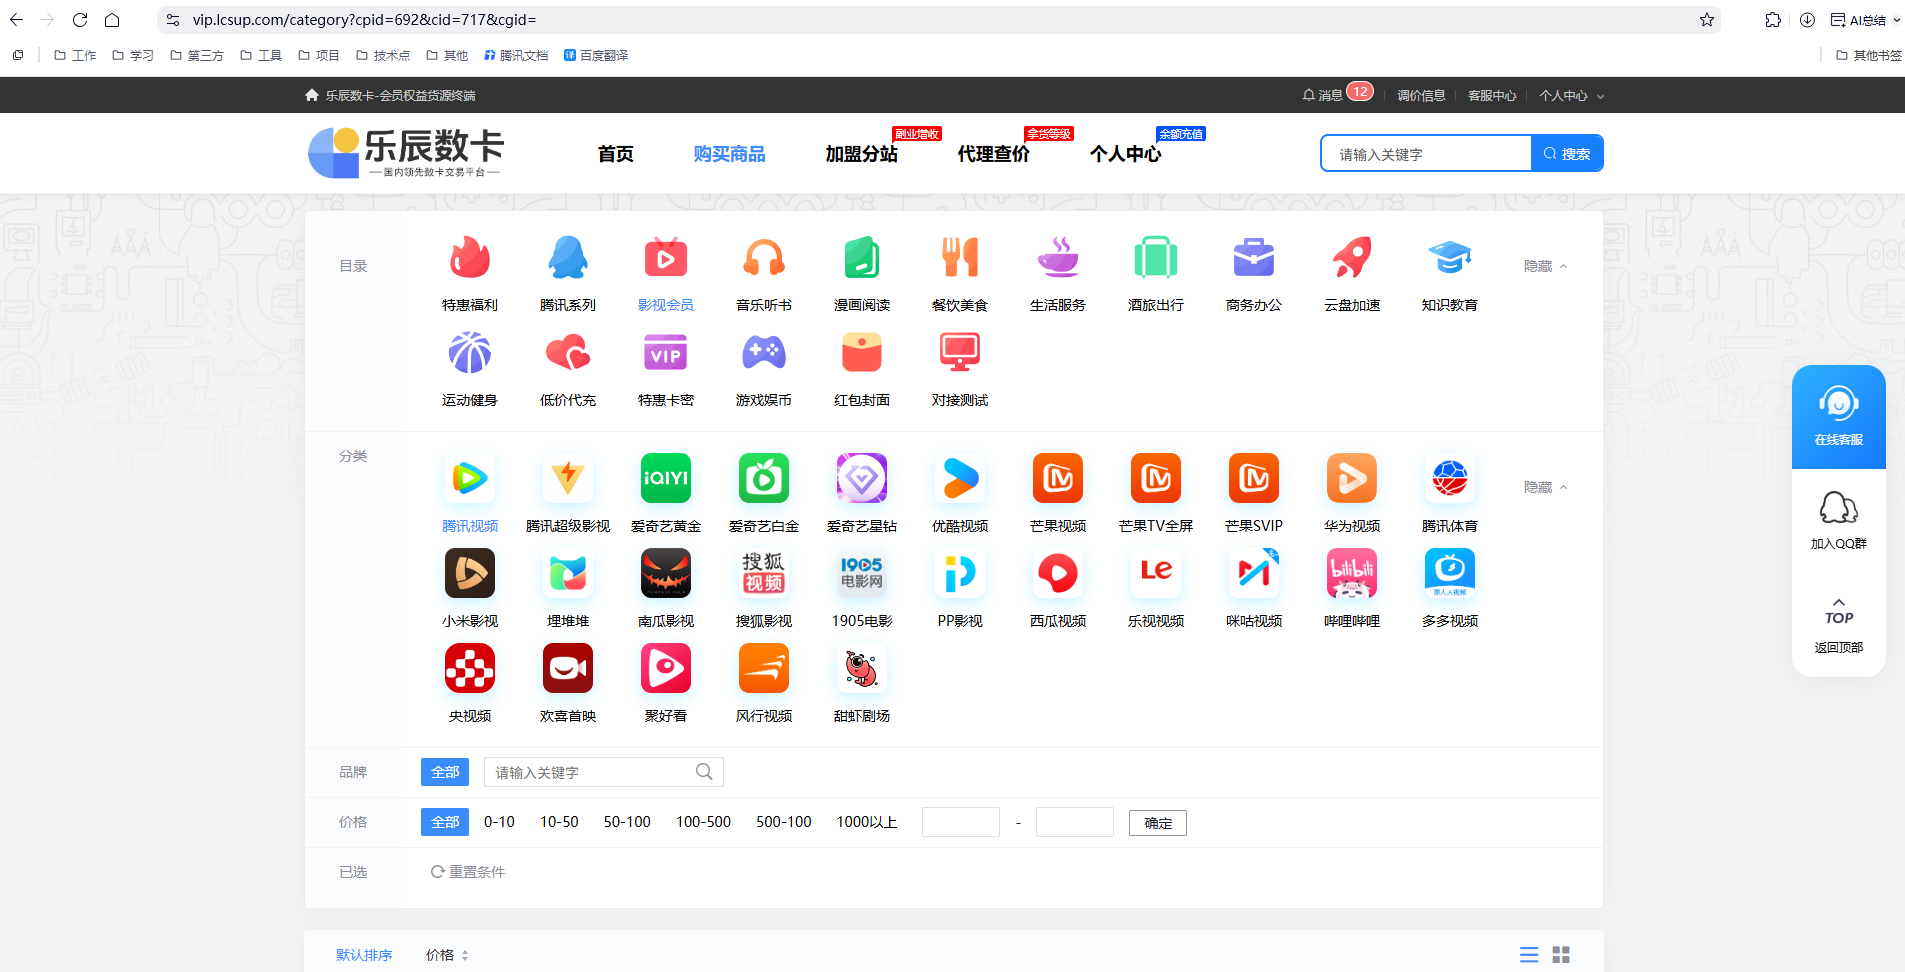Collapse the 分类 section with 隐藏
The width and height of the screenshot is (1905, 972).
[x=1545, y=487]
